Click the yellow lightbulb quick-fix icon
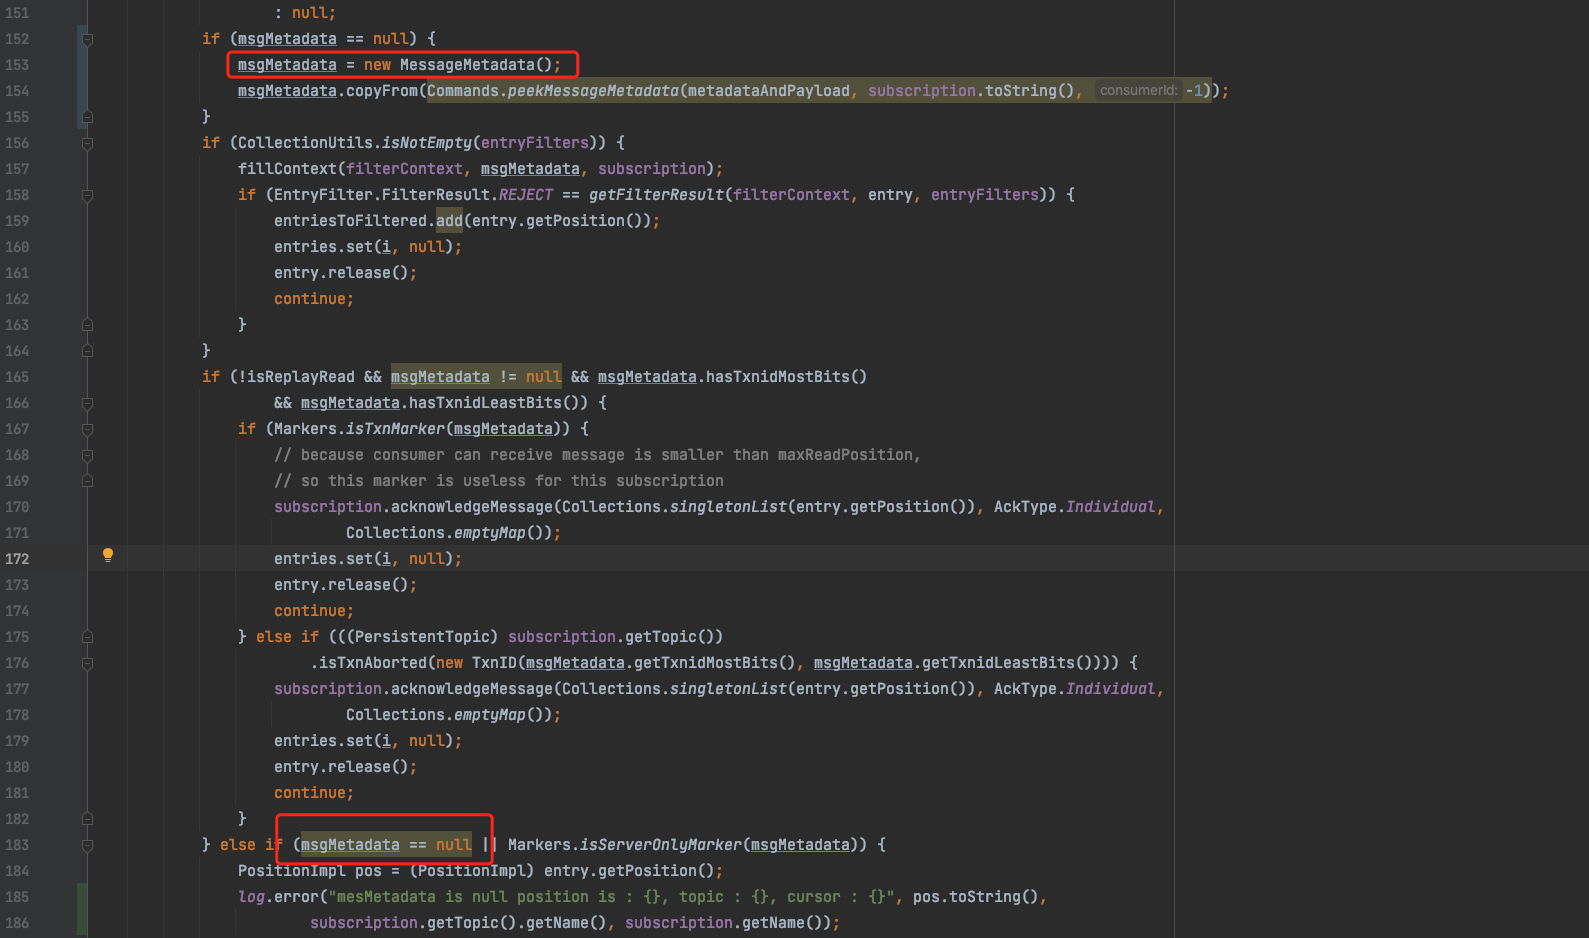The image size is (1589, 938). (x=108, y=555)
